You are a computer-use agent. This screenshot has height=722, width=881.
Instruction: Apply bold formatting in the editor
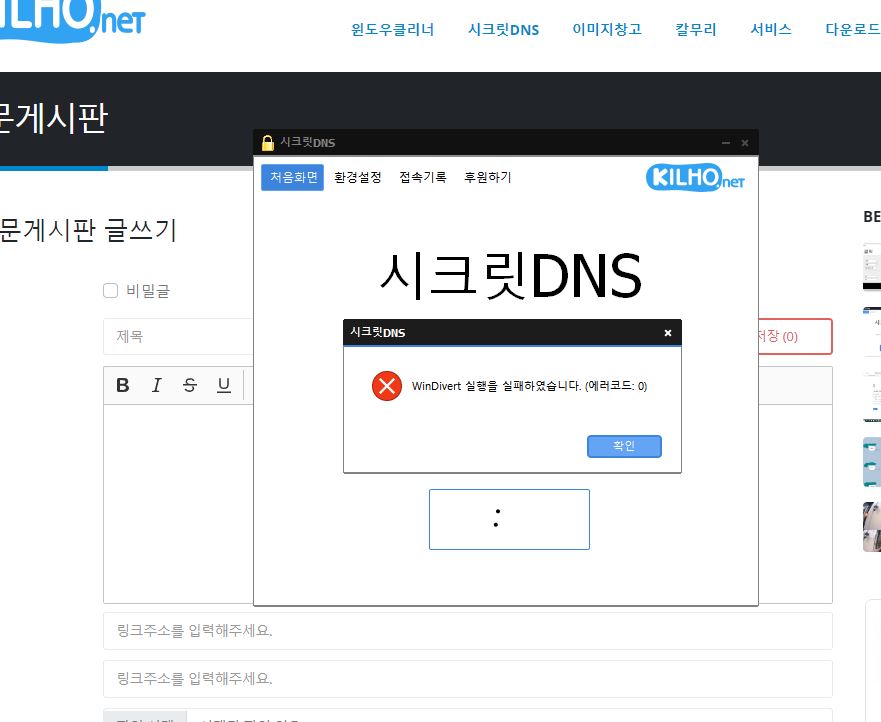[123, 385]
